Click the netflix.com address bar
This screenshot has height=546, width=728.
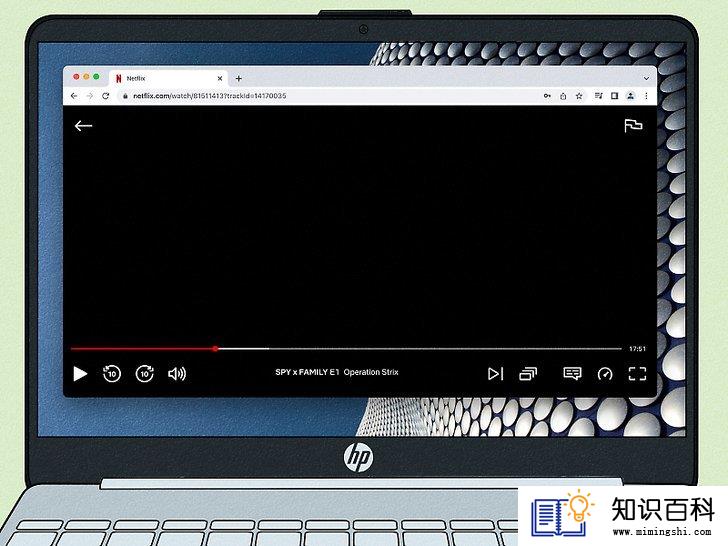point(328,96)
